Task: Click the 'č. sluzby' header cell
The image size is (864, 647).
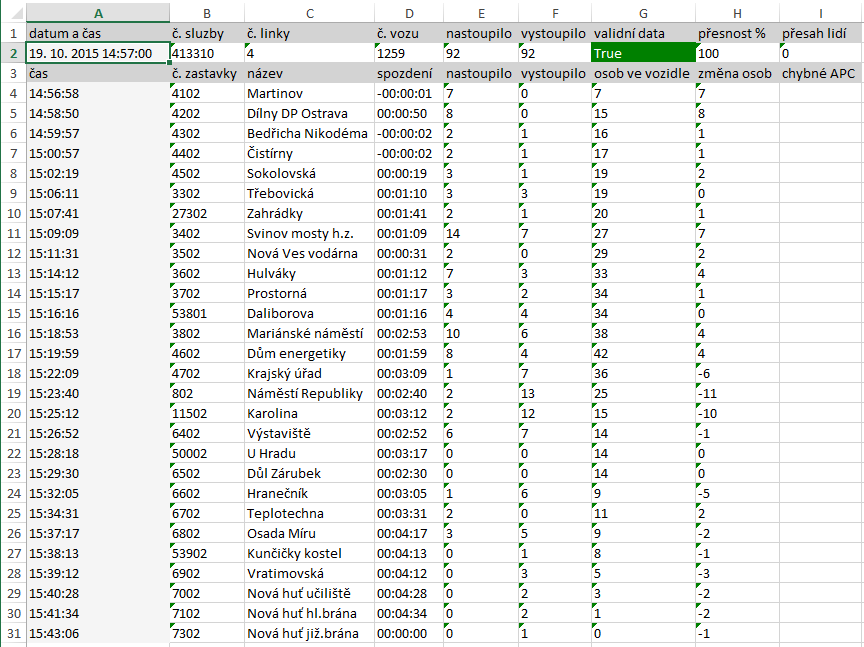Action: (x=207, y=33)
